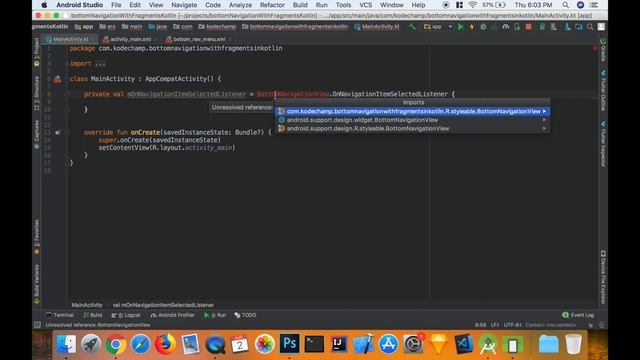This screenshot has width=640, height=360.
Task: Open the Build tool window button
Action: point(93,315)
